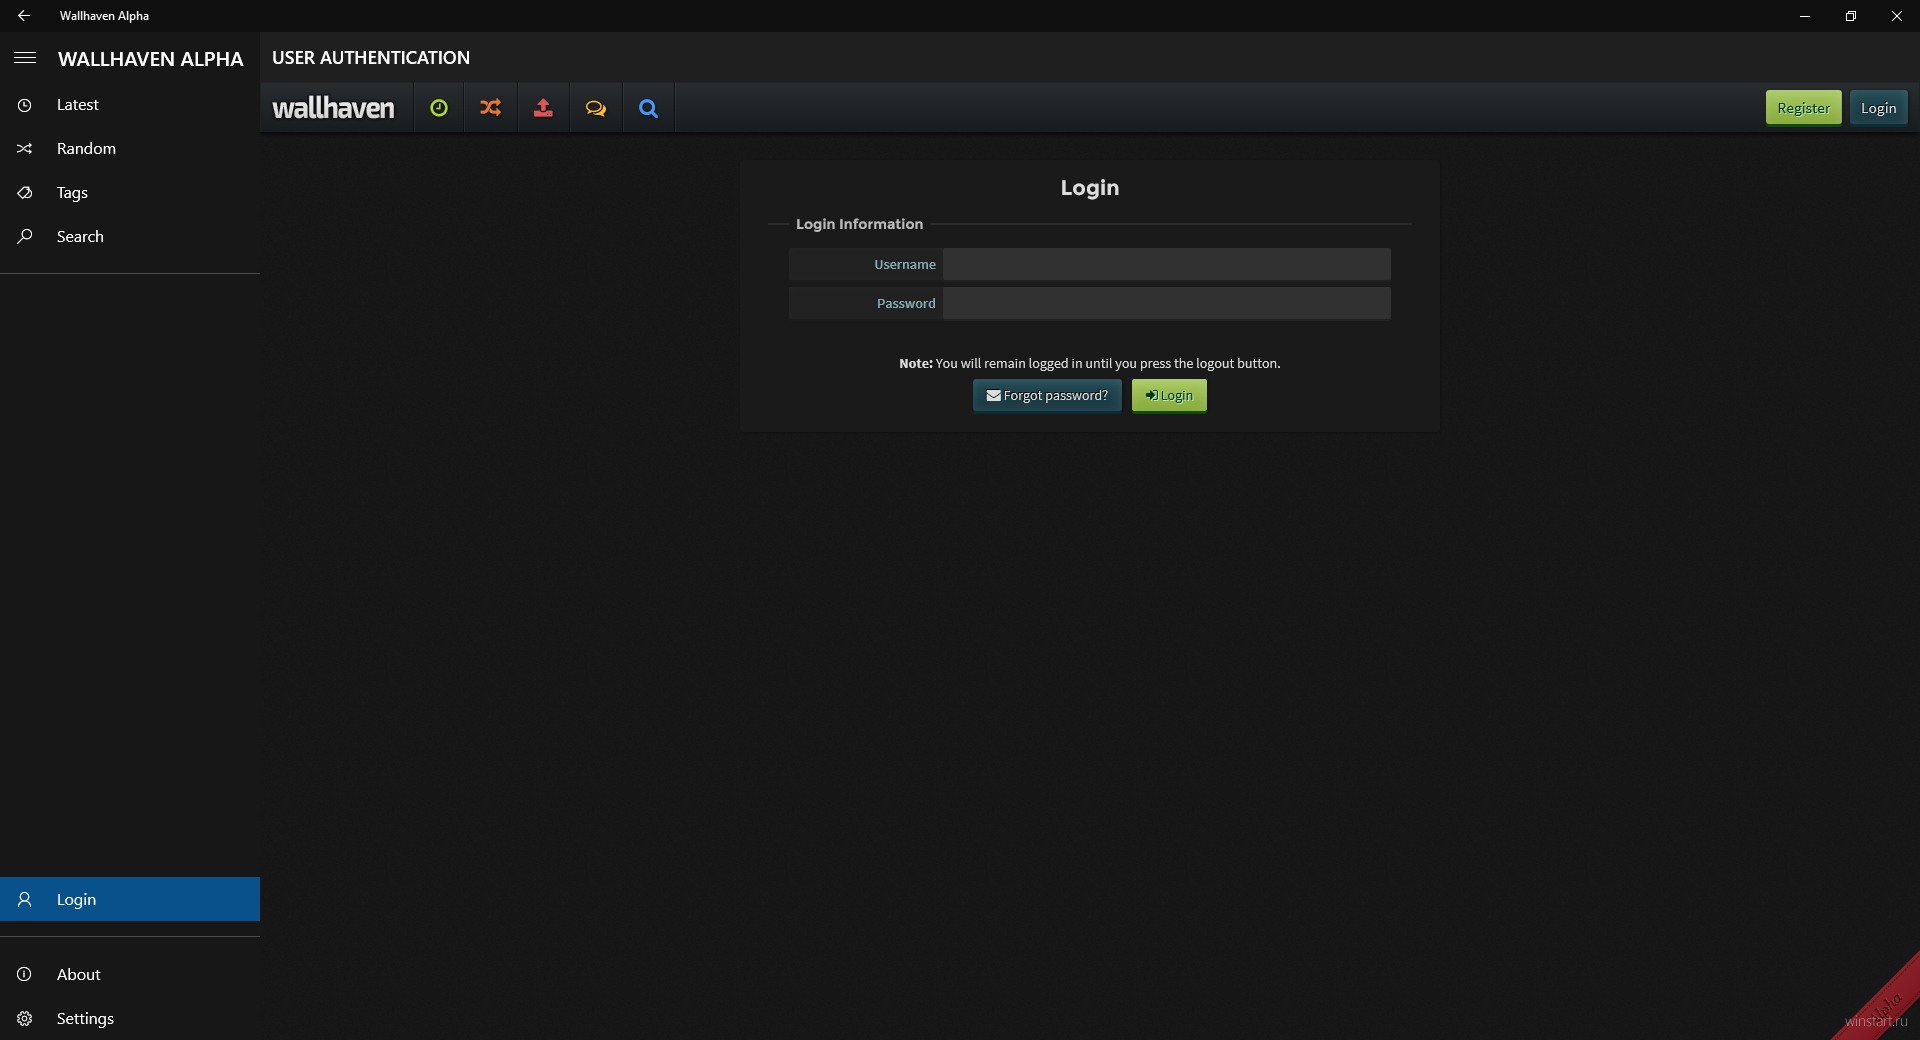The width and height of the screenshot is (1920, 1040).
Task: Click the Forgot password? button
Action: point(1047,395)
